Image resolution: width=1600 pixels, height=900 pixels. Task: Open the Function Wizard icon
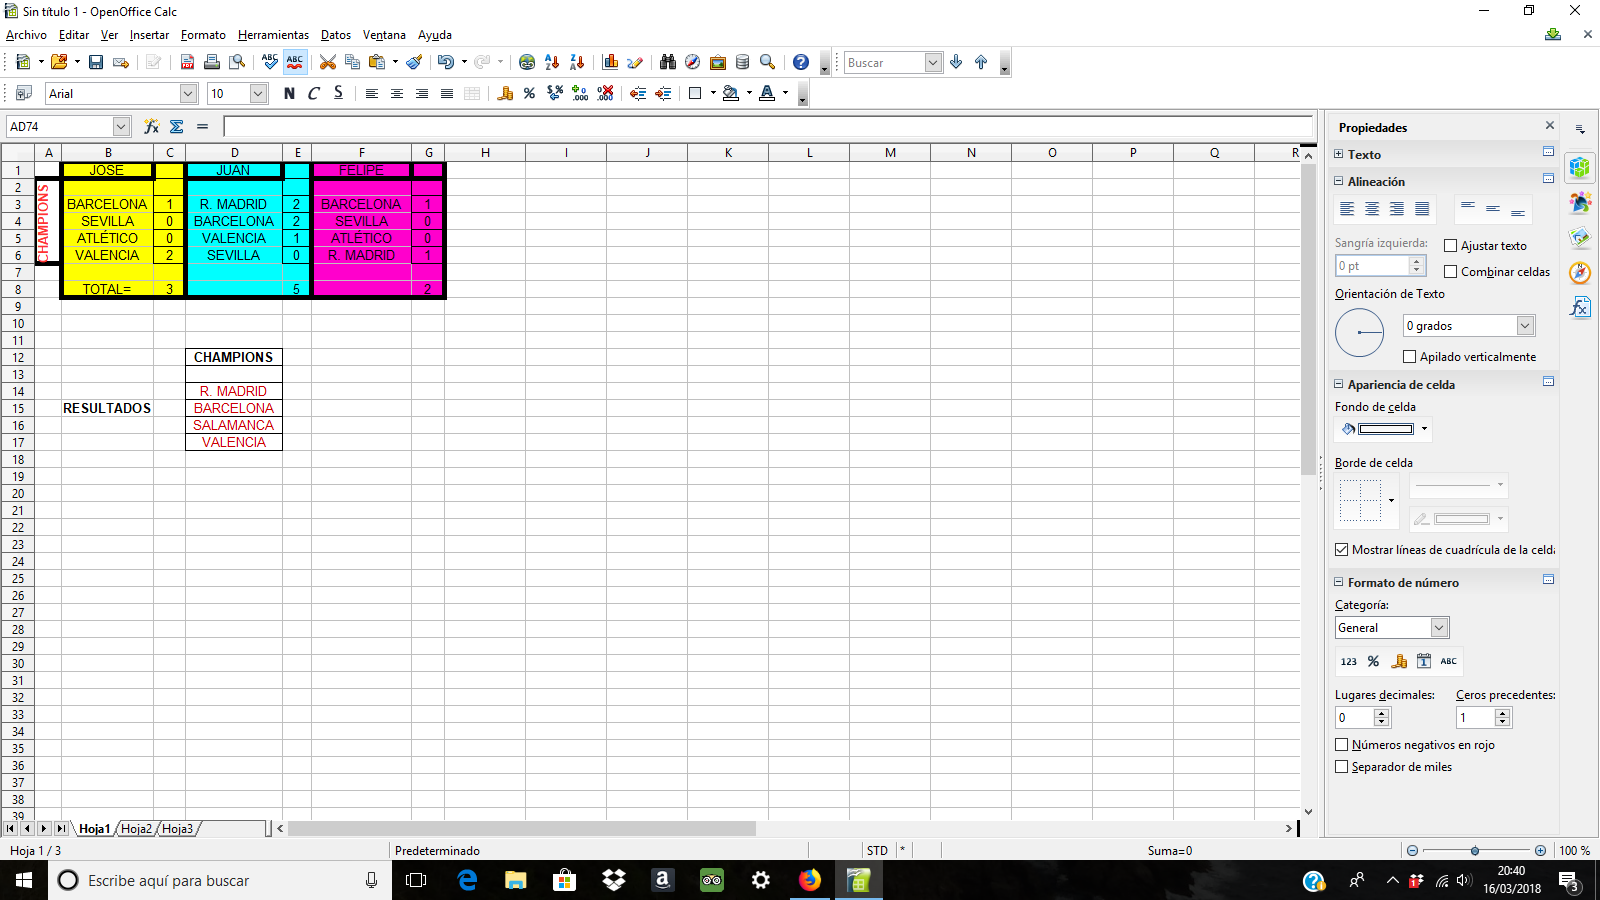[x=152, y=126]
